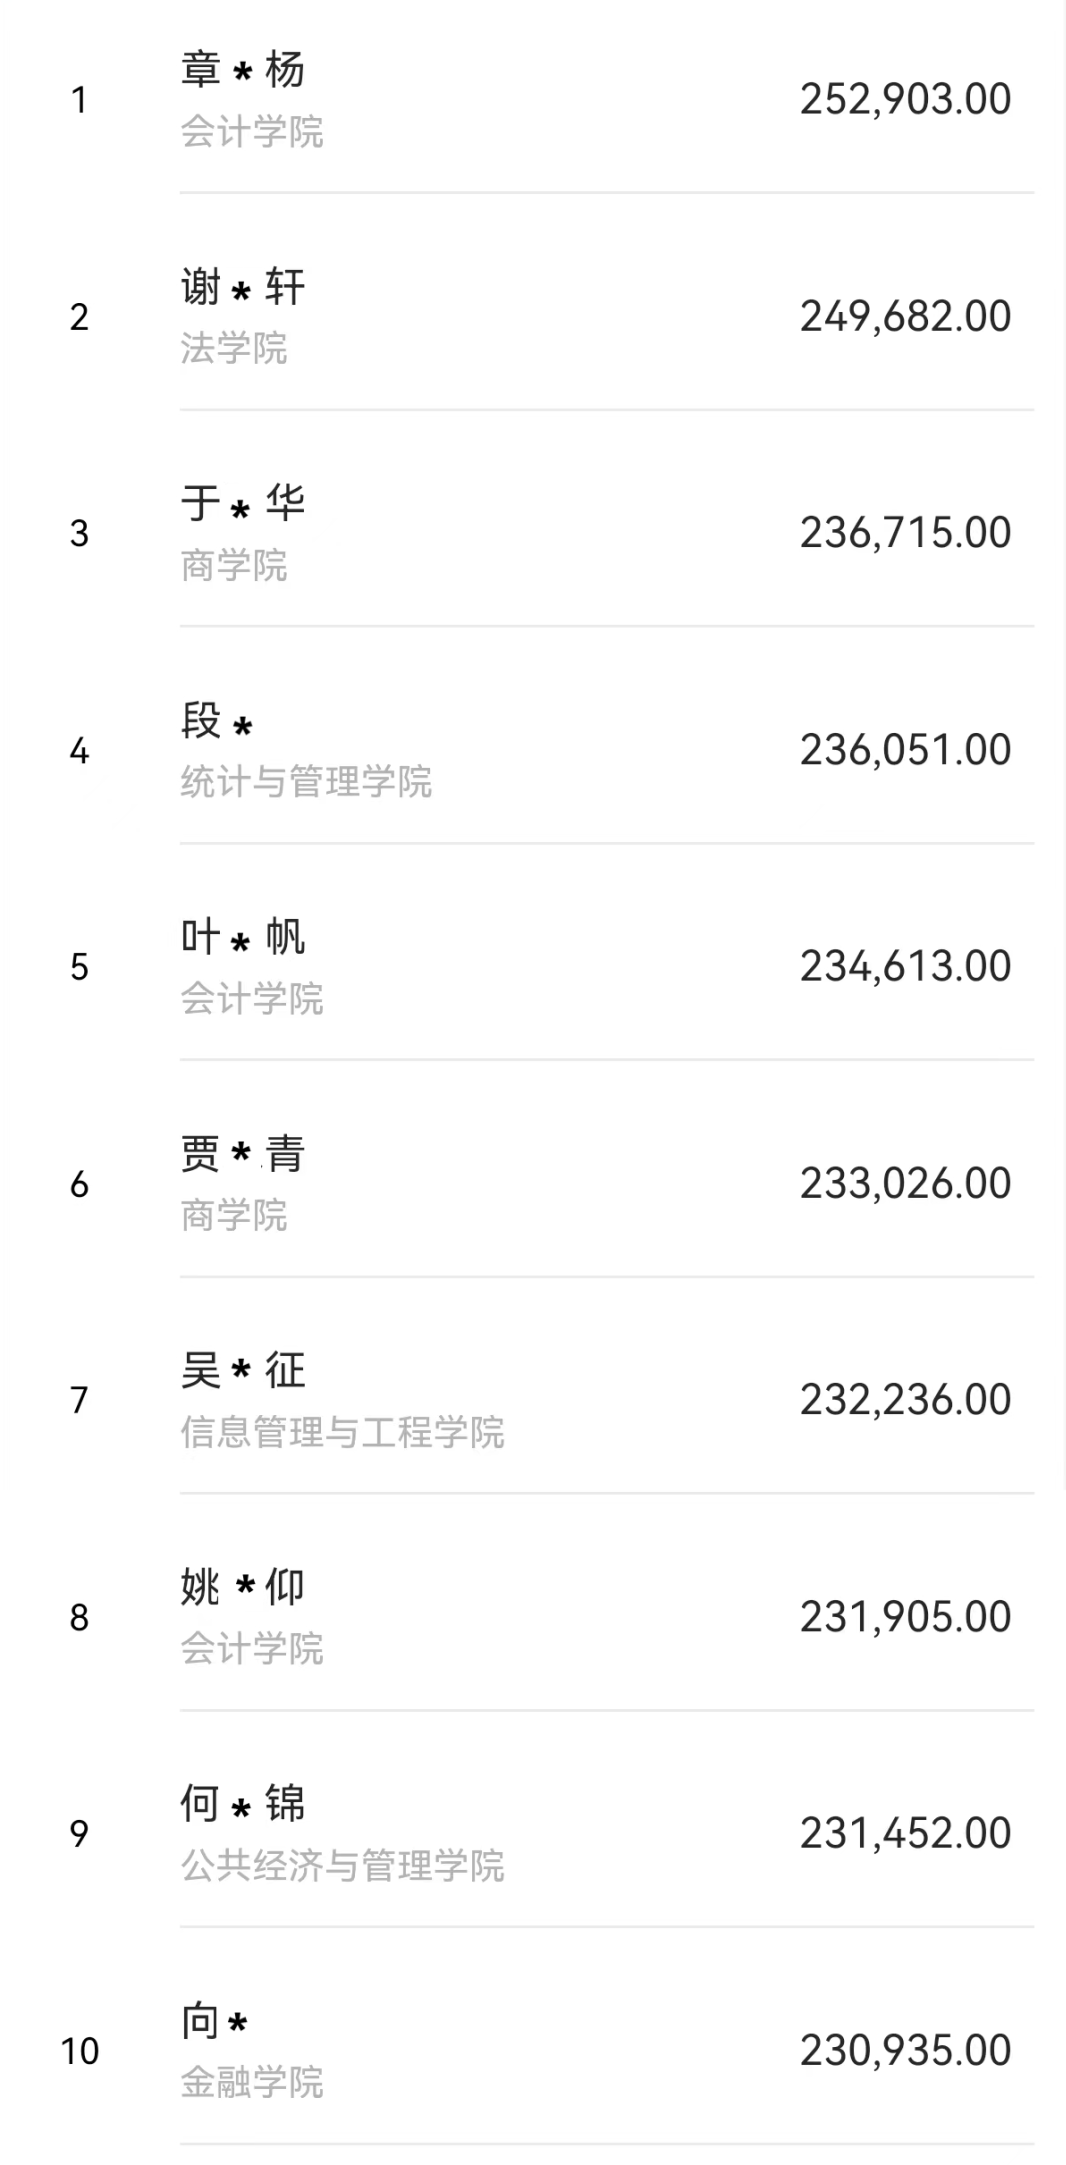Select the name 谢*轩 in the list
This screenshot has width=1066, height=2165.
(243, 288)
